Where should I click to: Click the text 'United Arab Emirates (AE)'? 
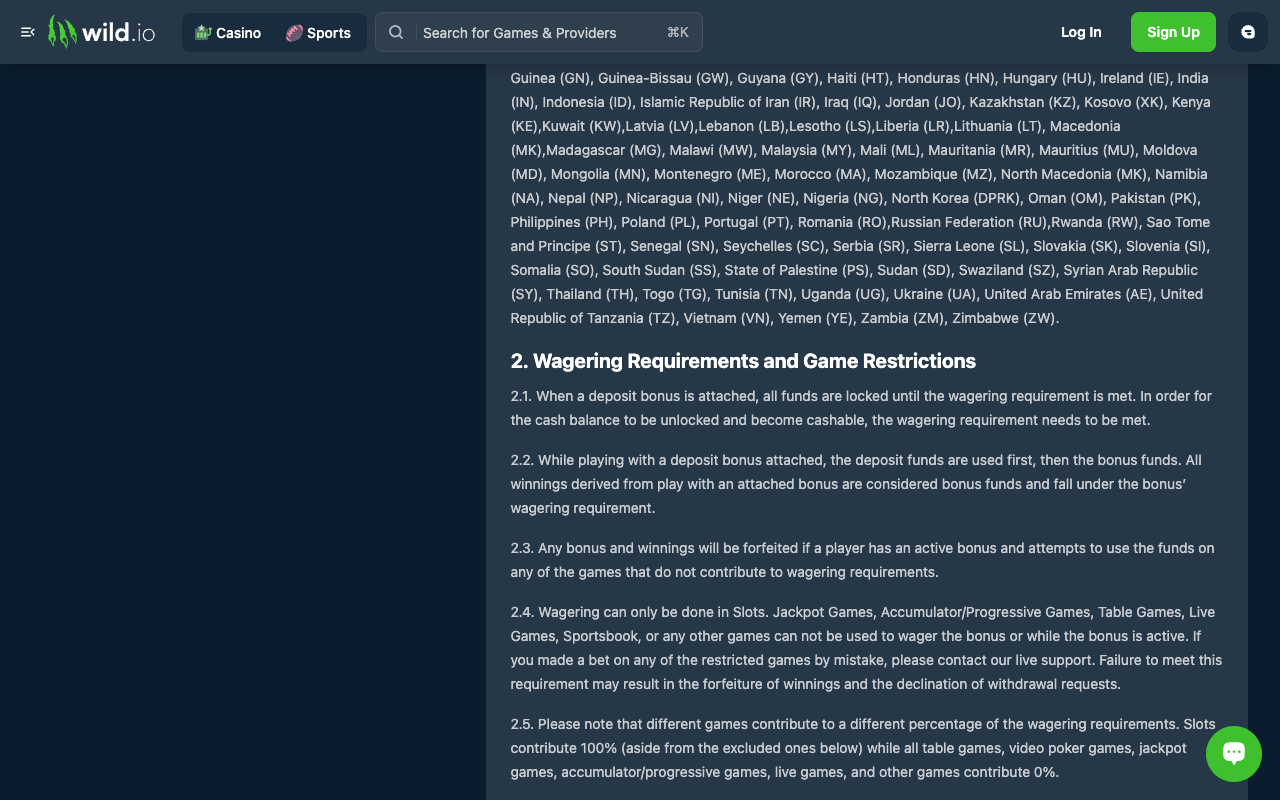[1068, 294]
